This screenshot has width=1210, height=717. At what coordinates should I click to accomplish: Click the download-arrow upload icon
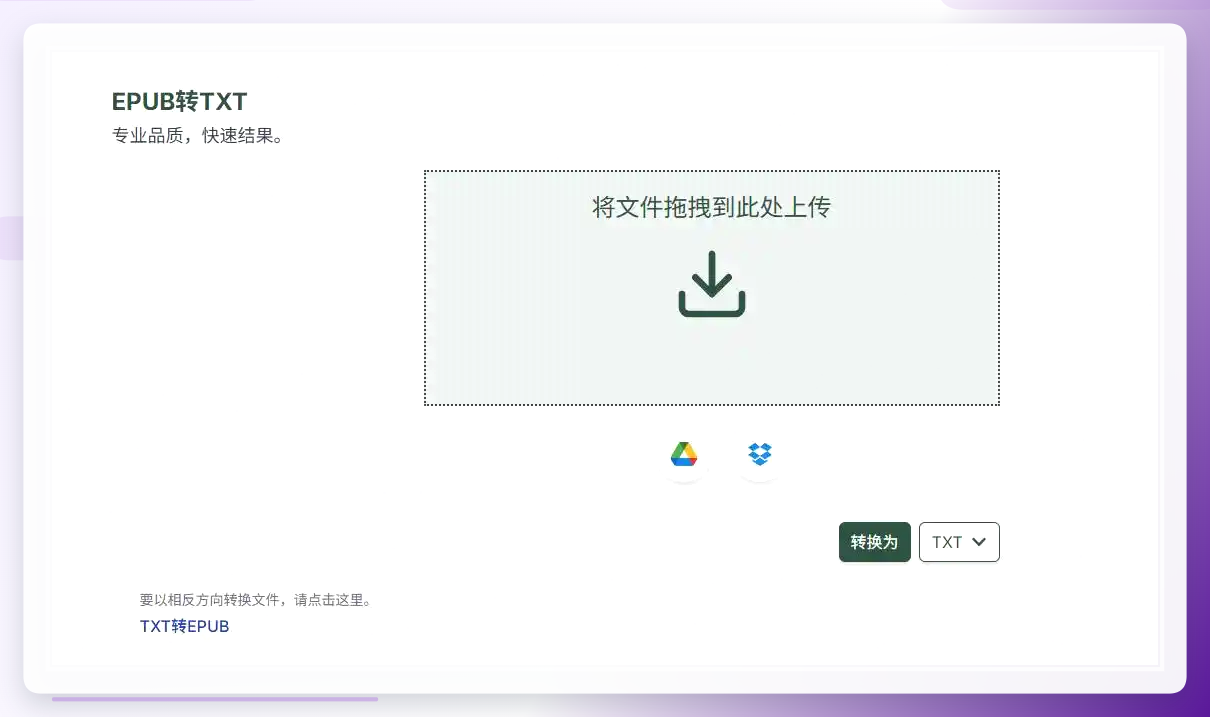[x=712, y=284]
